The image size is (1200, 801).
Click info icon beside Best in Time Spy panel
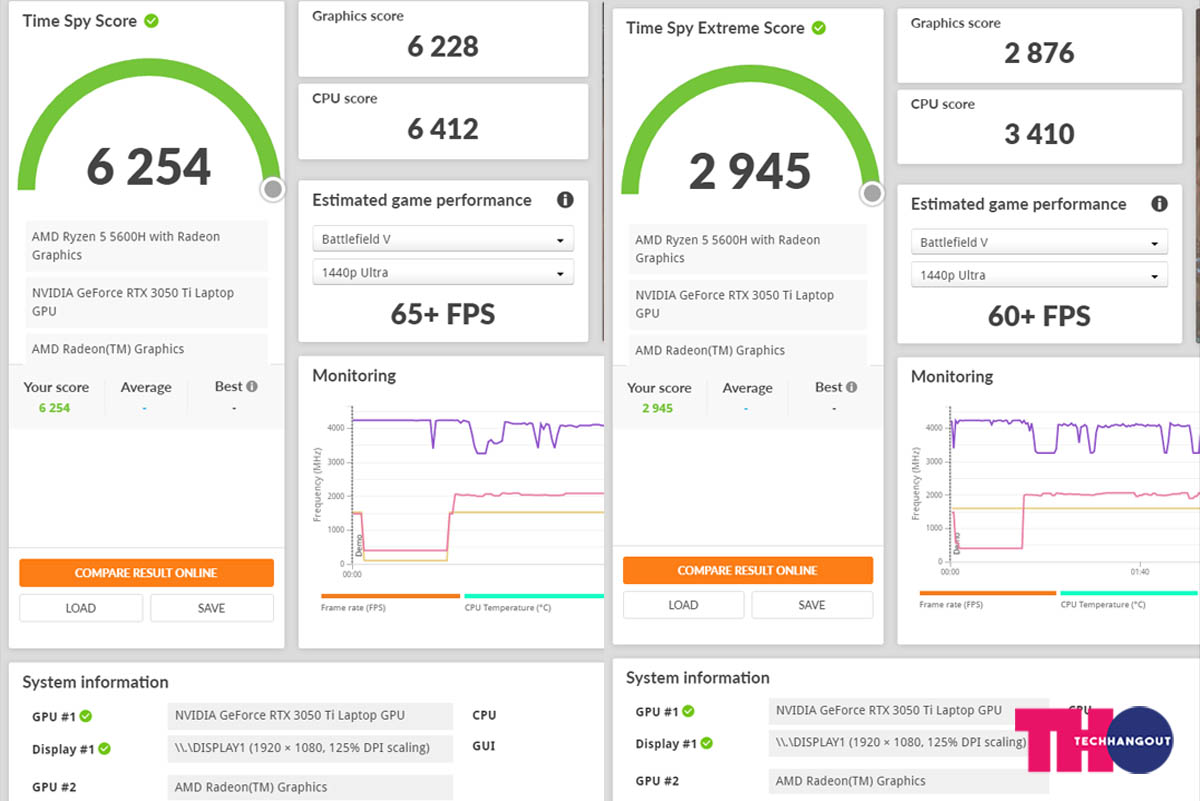tap(252, 386)
